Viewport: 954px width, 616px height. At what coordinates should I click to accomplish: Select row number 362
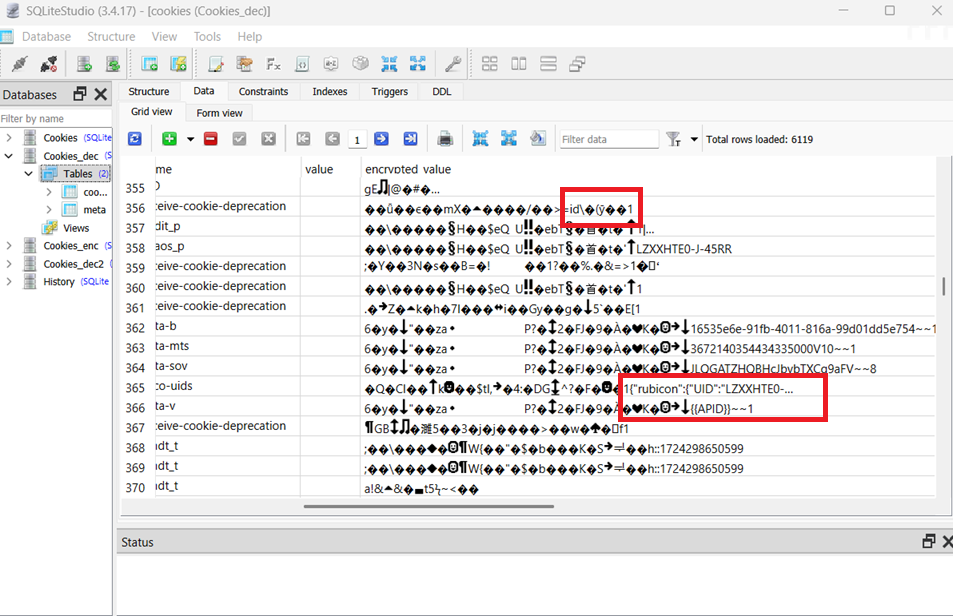point(135,328)
